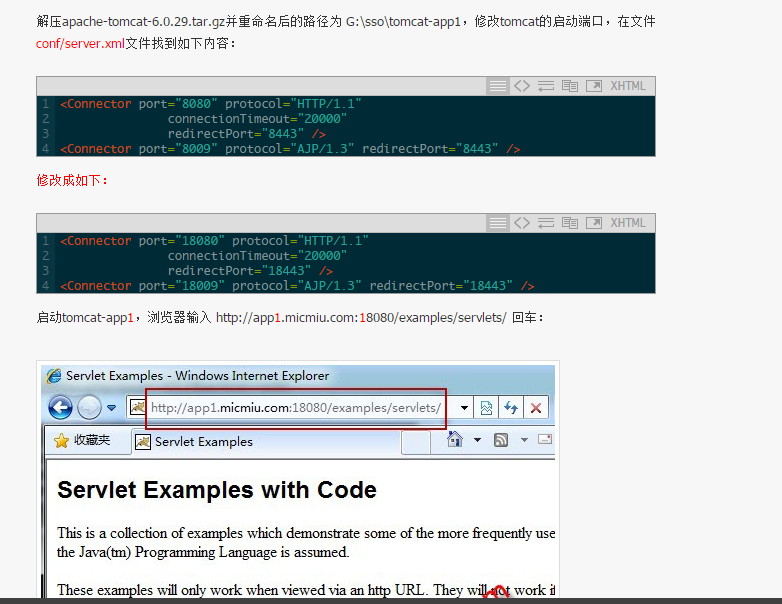Toggle line numbers on the first code block
The image size is (782, 604).
[497, 86]
